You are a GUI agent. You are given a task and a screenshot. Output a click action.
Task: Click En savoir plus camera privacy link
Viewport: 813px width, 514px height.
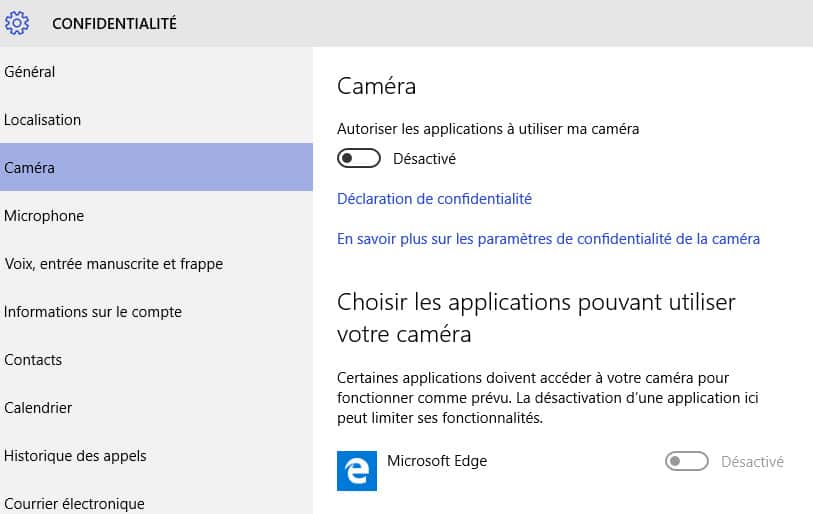(549, 239)
